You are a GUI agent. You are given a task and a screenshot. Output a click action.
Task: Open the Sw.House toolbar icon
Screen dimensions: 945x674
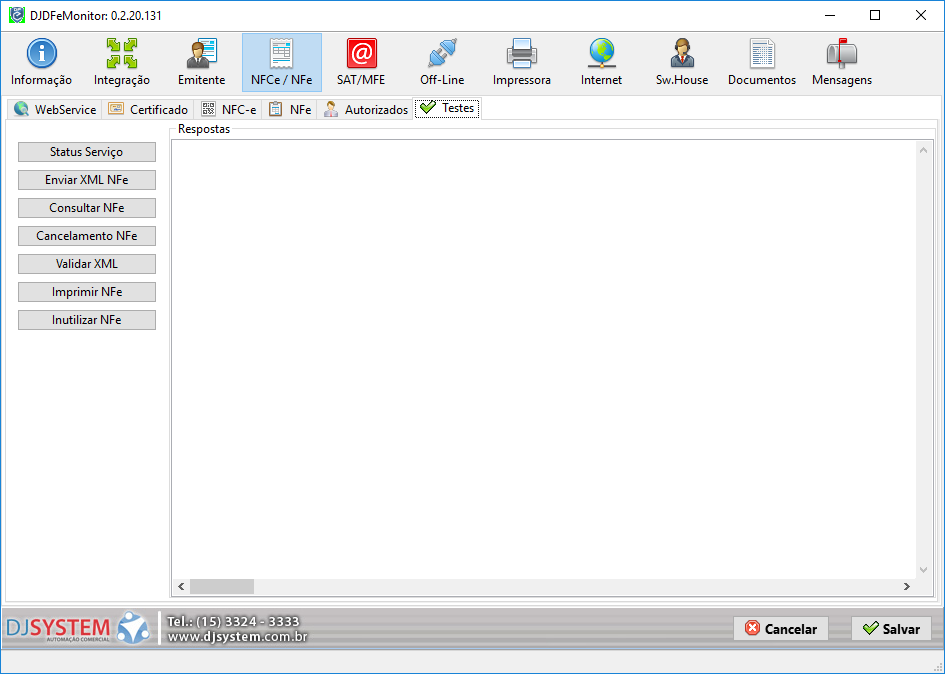click(x=682, y=62)
